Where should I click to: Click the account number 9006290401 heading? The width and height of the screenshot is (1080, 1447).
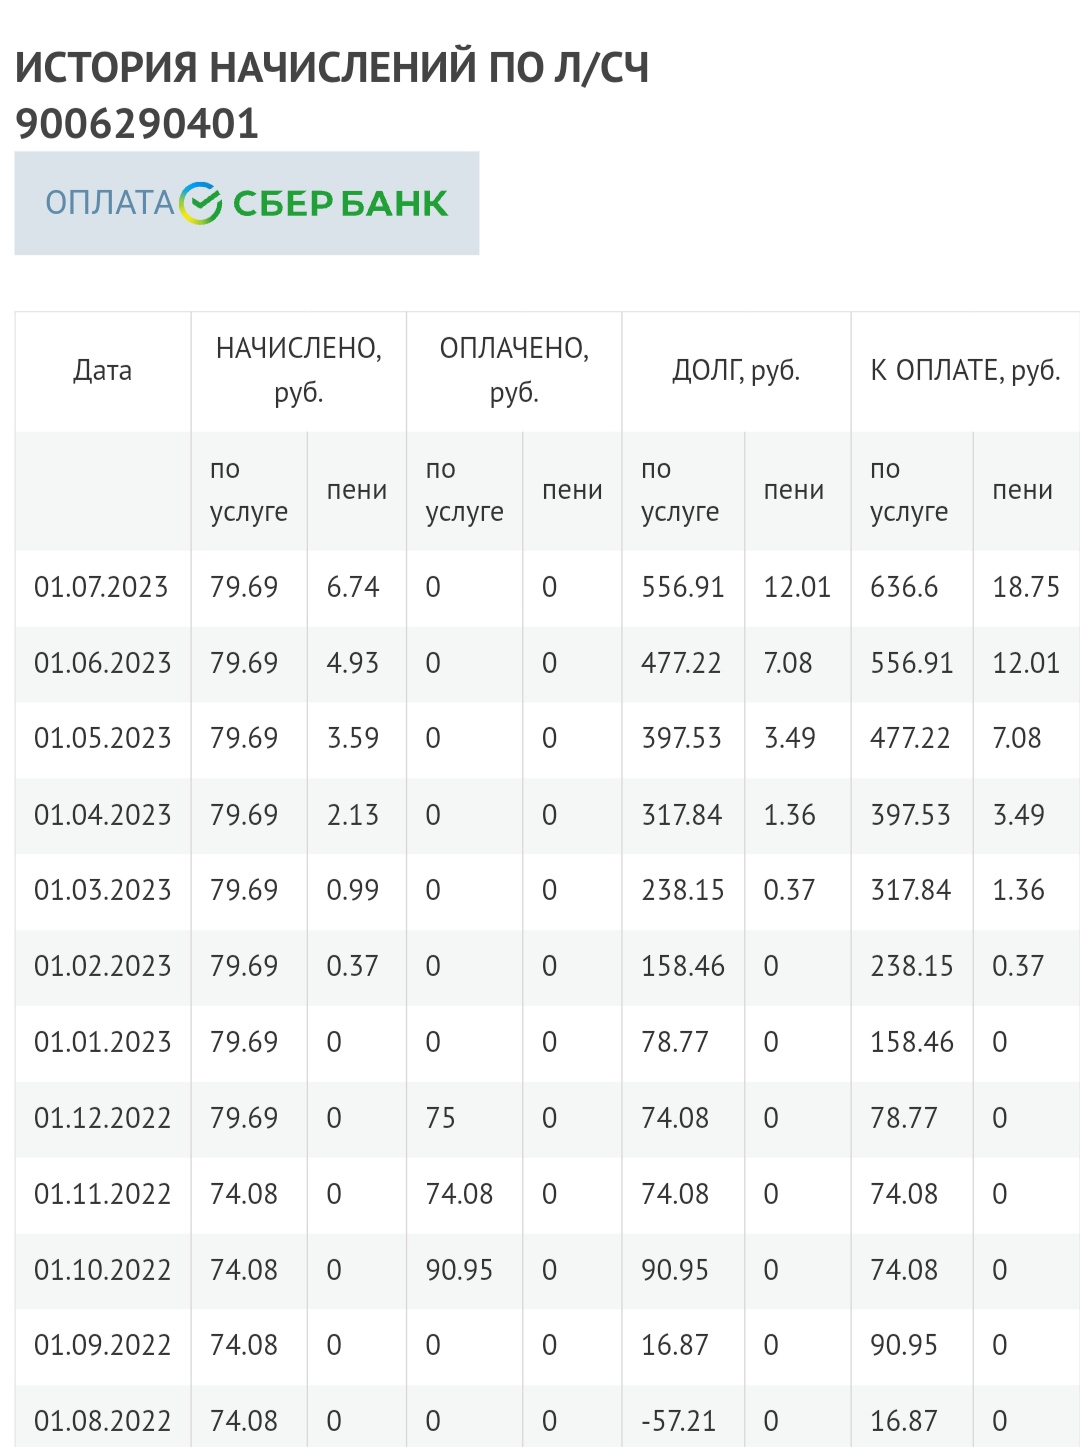137,124
